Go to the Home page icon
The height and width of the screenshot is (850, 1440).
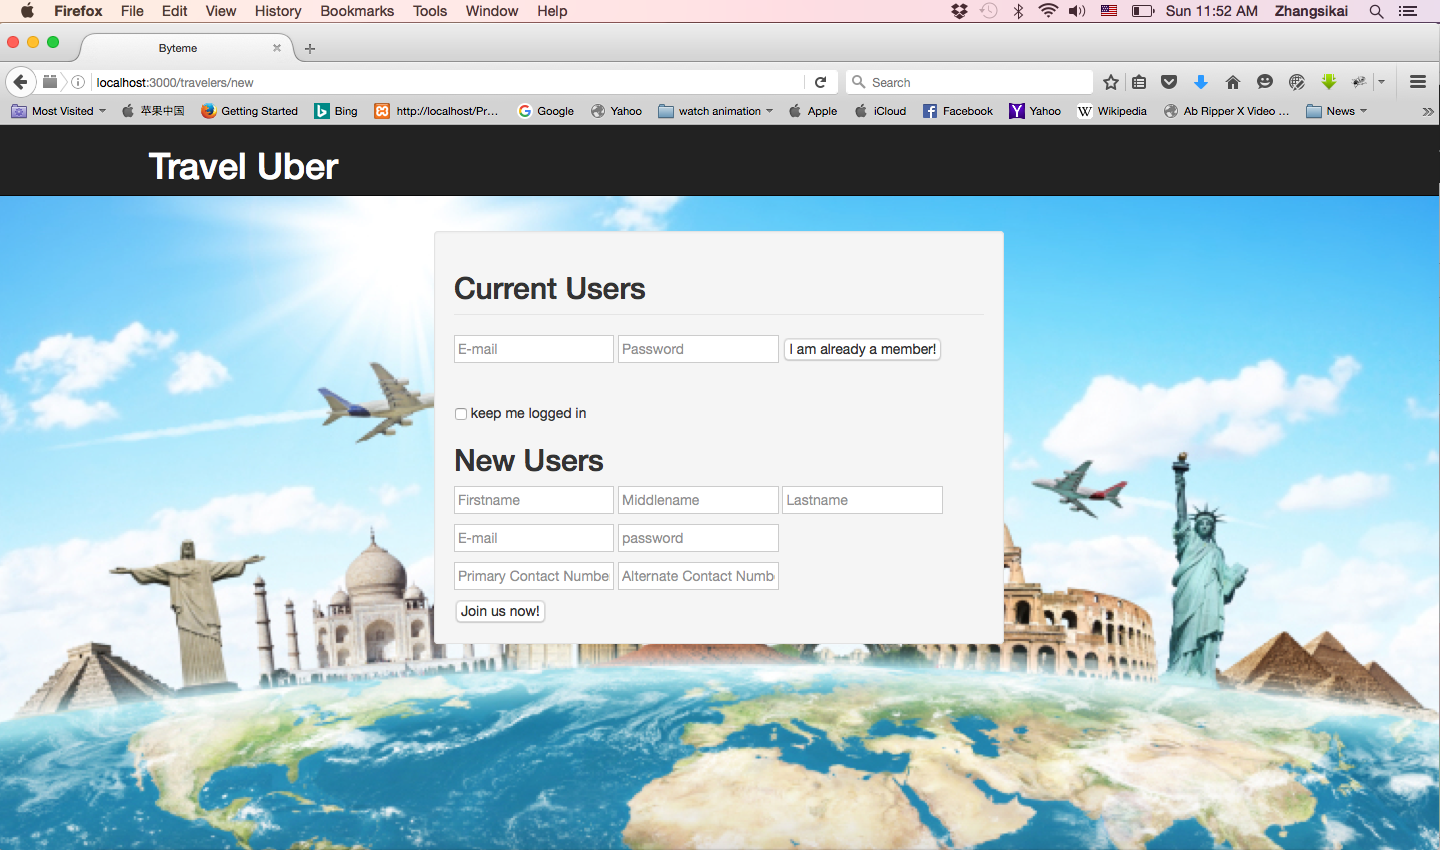click(x=1233, y=82)
